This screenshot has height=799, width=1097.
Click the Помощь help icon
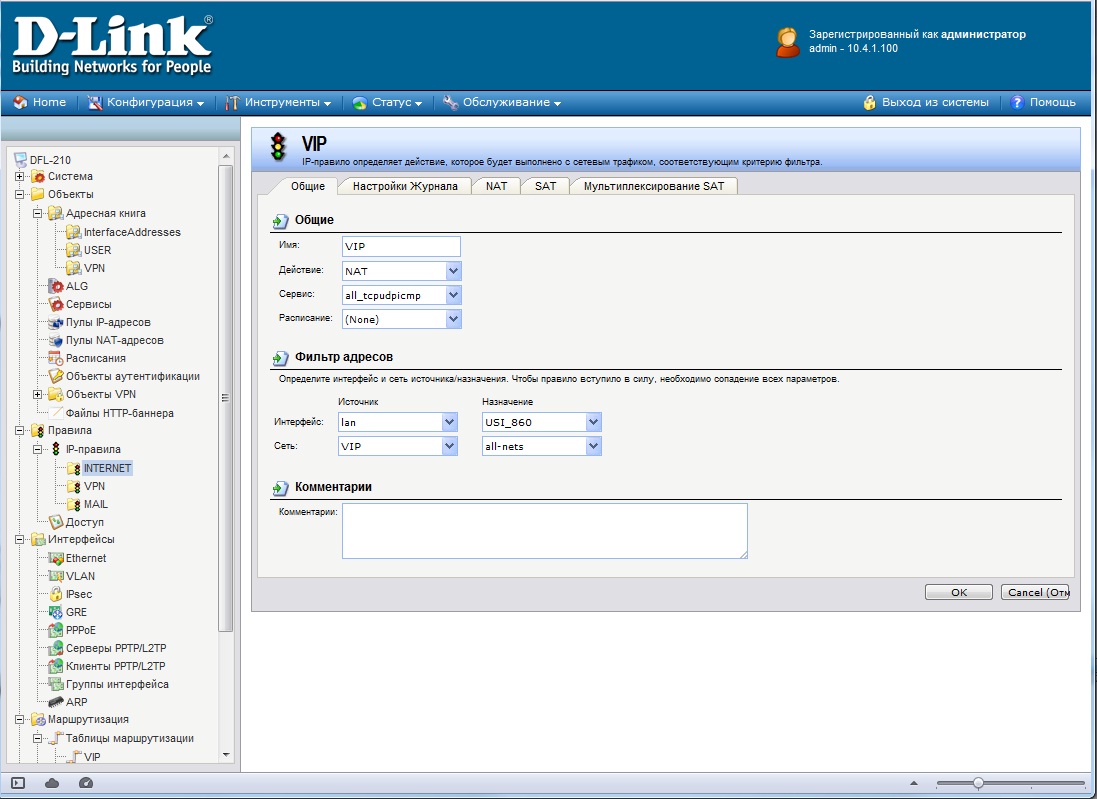click(x=1018, y=102)
